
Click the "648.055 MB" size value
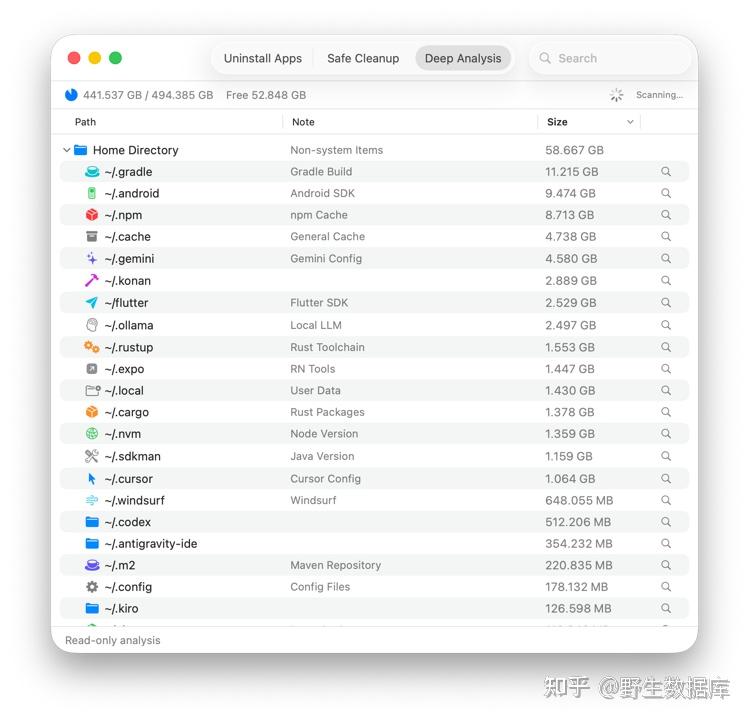tap(579, 500)
